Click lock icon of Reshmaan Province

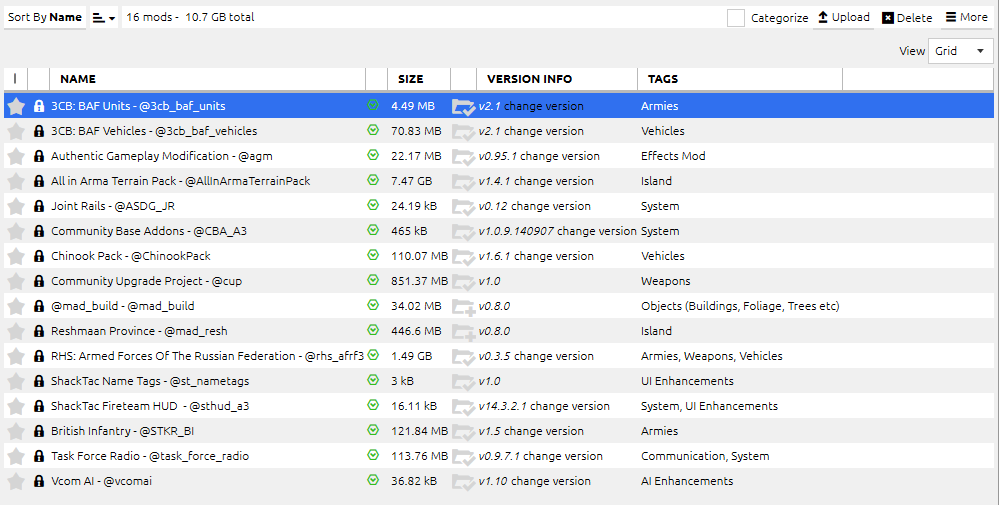[x=39, y=331]
